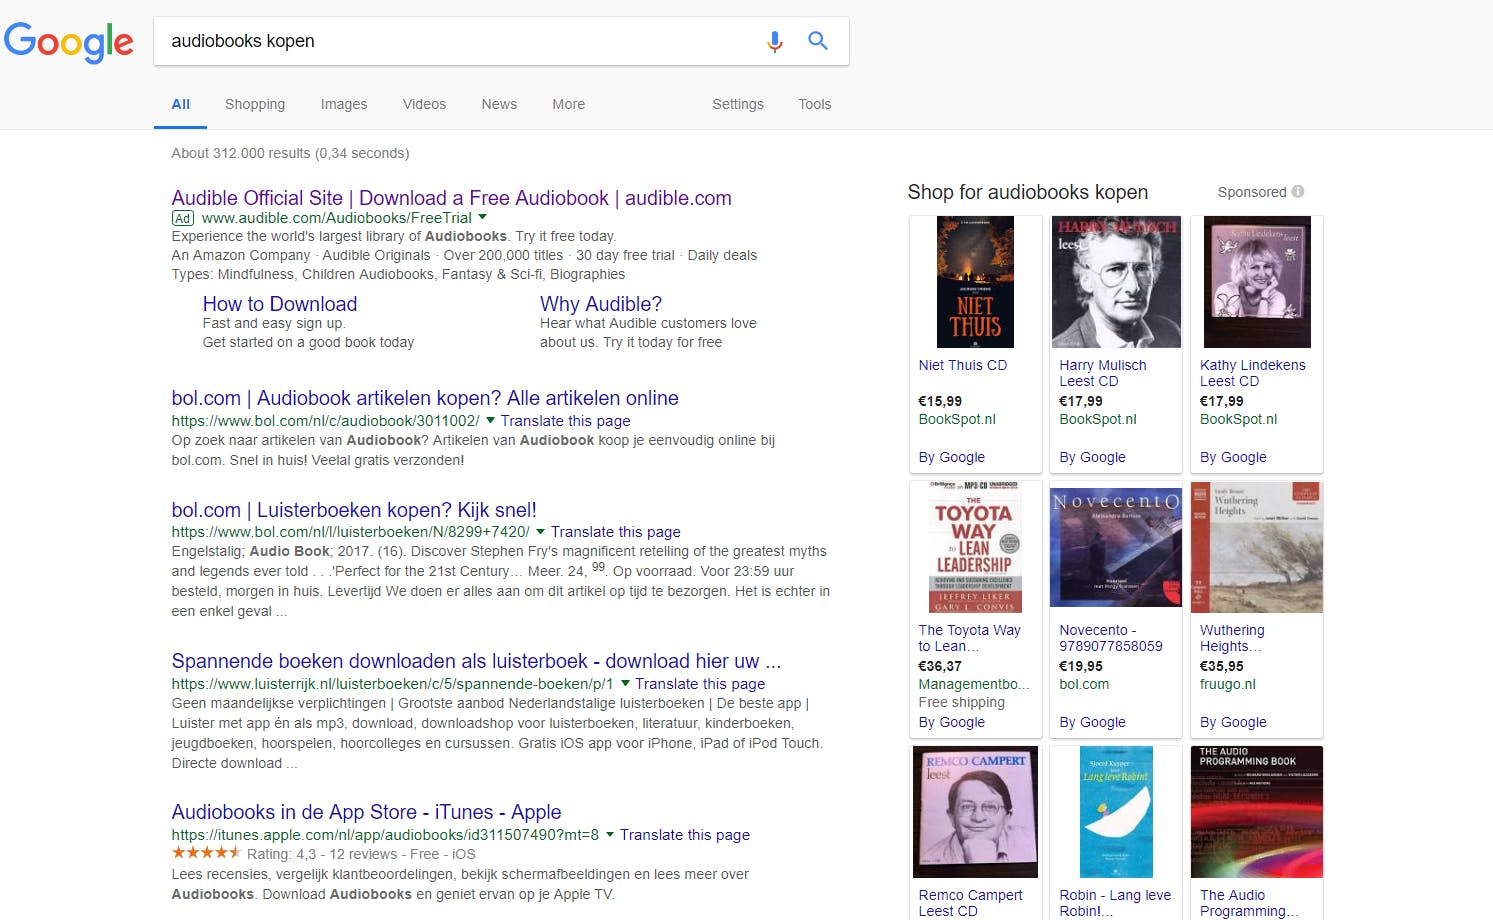Translate the luisterrijk.nl result page
The width and height of the screenshot is (1493, 920).
tap(700, 684)
